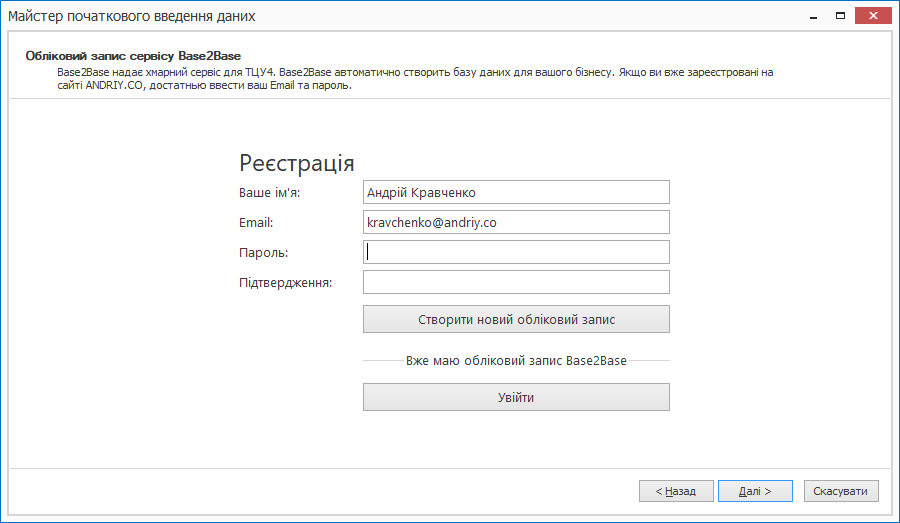The width and height of the screenshot is (900, 523).
Task: Go back with the '< Назад' button
Action: tap(676, 491)
